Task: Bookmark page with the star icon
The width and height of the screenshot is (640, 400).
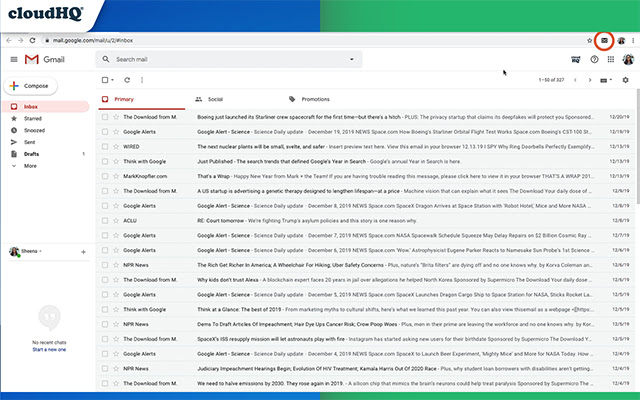Action: [x=589, y=40]
